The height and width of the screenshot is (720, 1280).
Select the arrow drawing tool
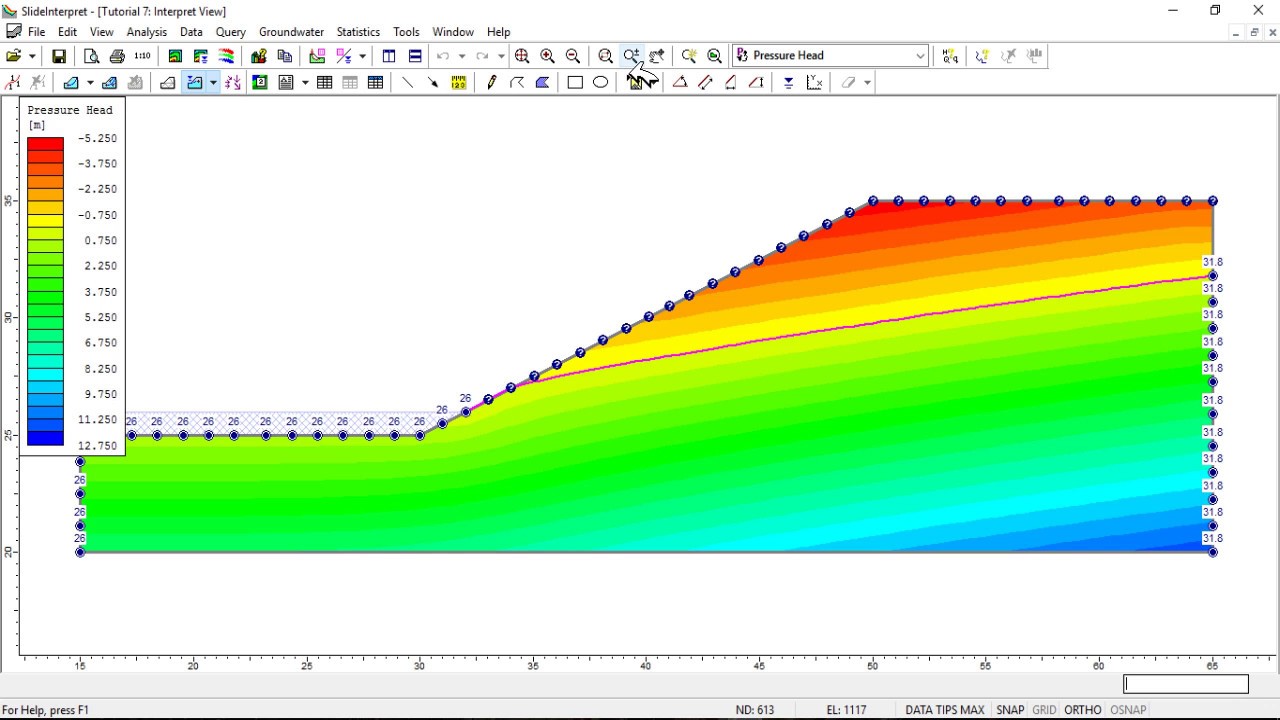pyautogui.click(x=433, y=83)
